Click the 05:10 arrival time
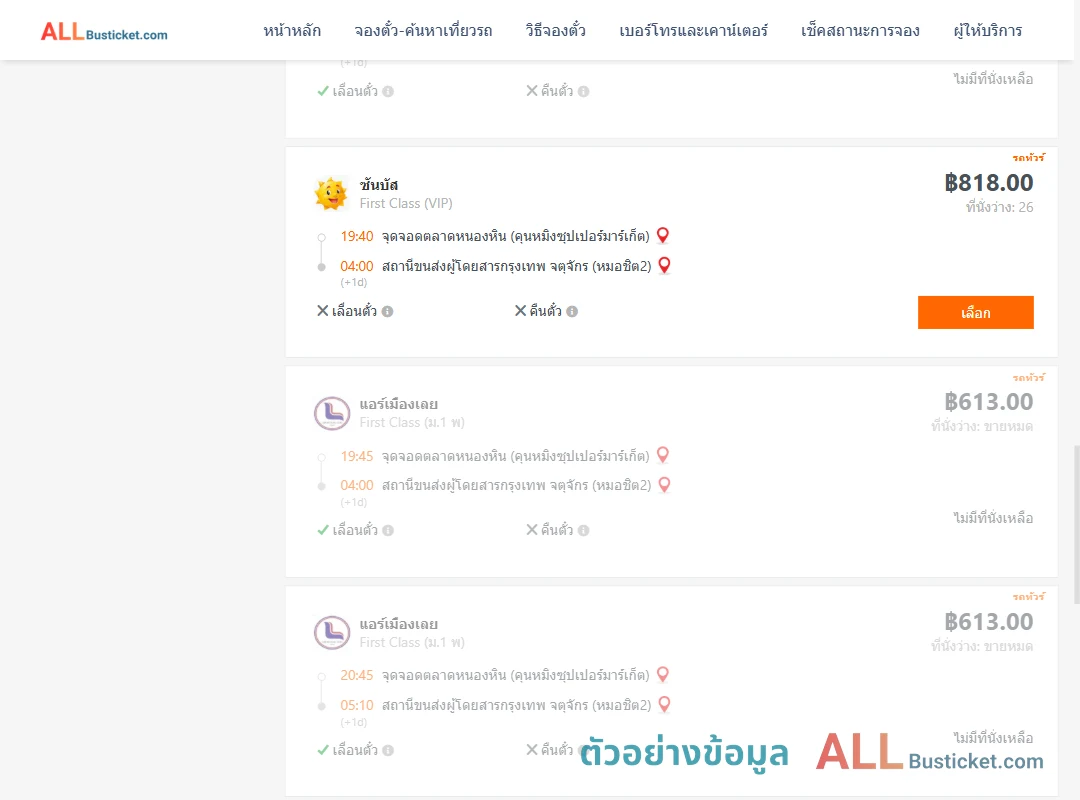This screenshot has width=1080, height=800. (357, 706)
